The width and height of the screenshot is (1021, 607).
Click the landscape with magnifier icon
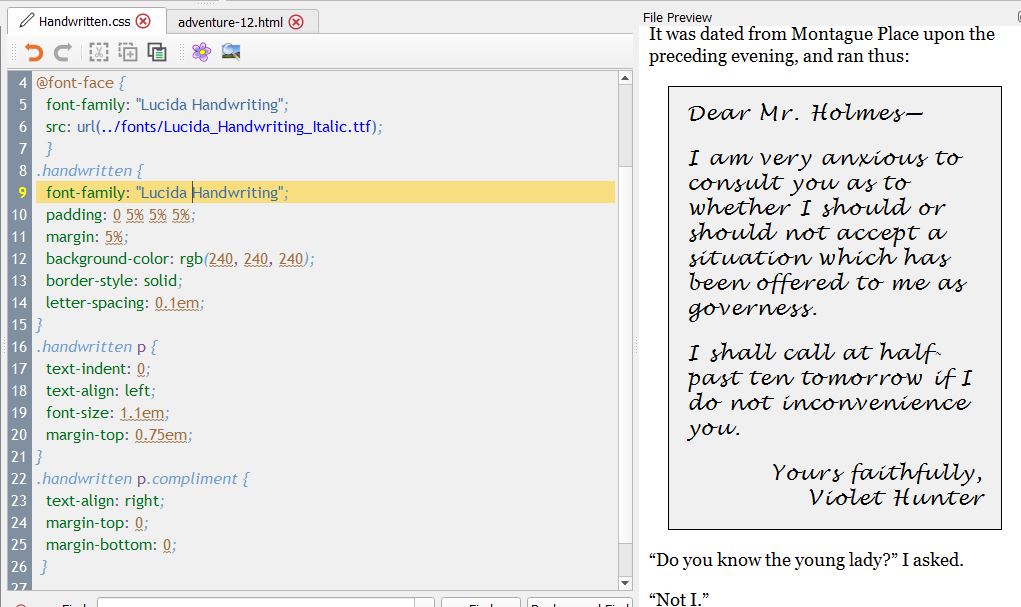point(231,52)
